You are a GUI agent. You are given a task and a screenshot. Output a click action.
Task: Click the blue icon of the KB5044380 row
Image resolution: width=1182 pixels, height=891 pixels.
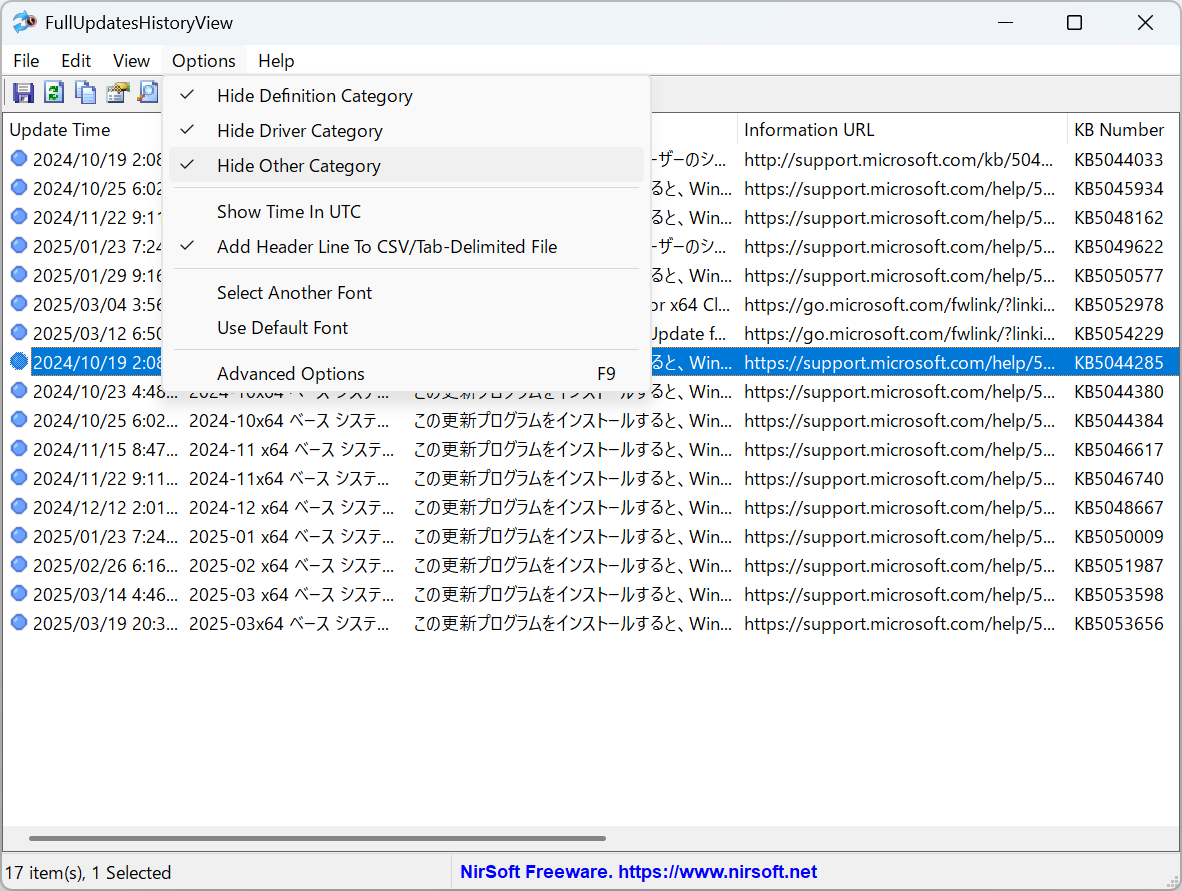[x=19, y=391]
